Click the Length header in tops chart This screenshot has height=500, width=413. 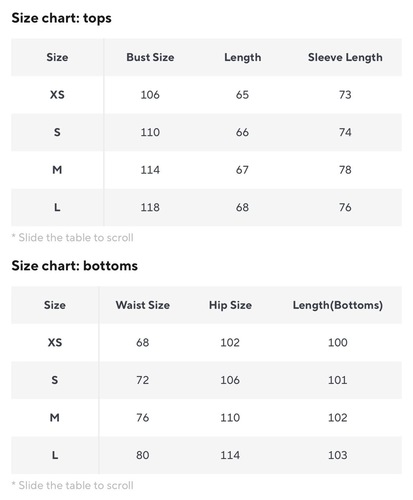(x=243, y=57)
